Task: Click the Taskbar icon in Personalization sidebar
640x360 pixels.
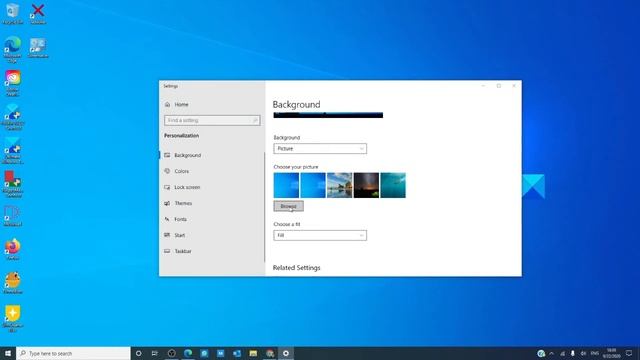Action: tap(167, 251)
